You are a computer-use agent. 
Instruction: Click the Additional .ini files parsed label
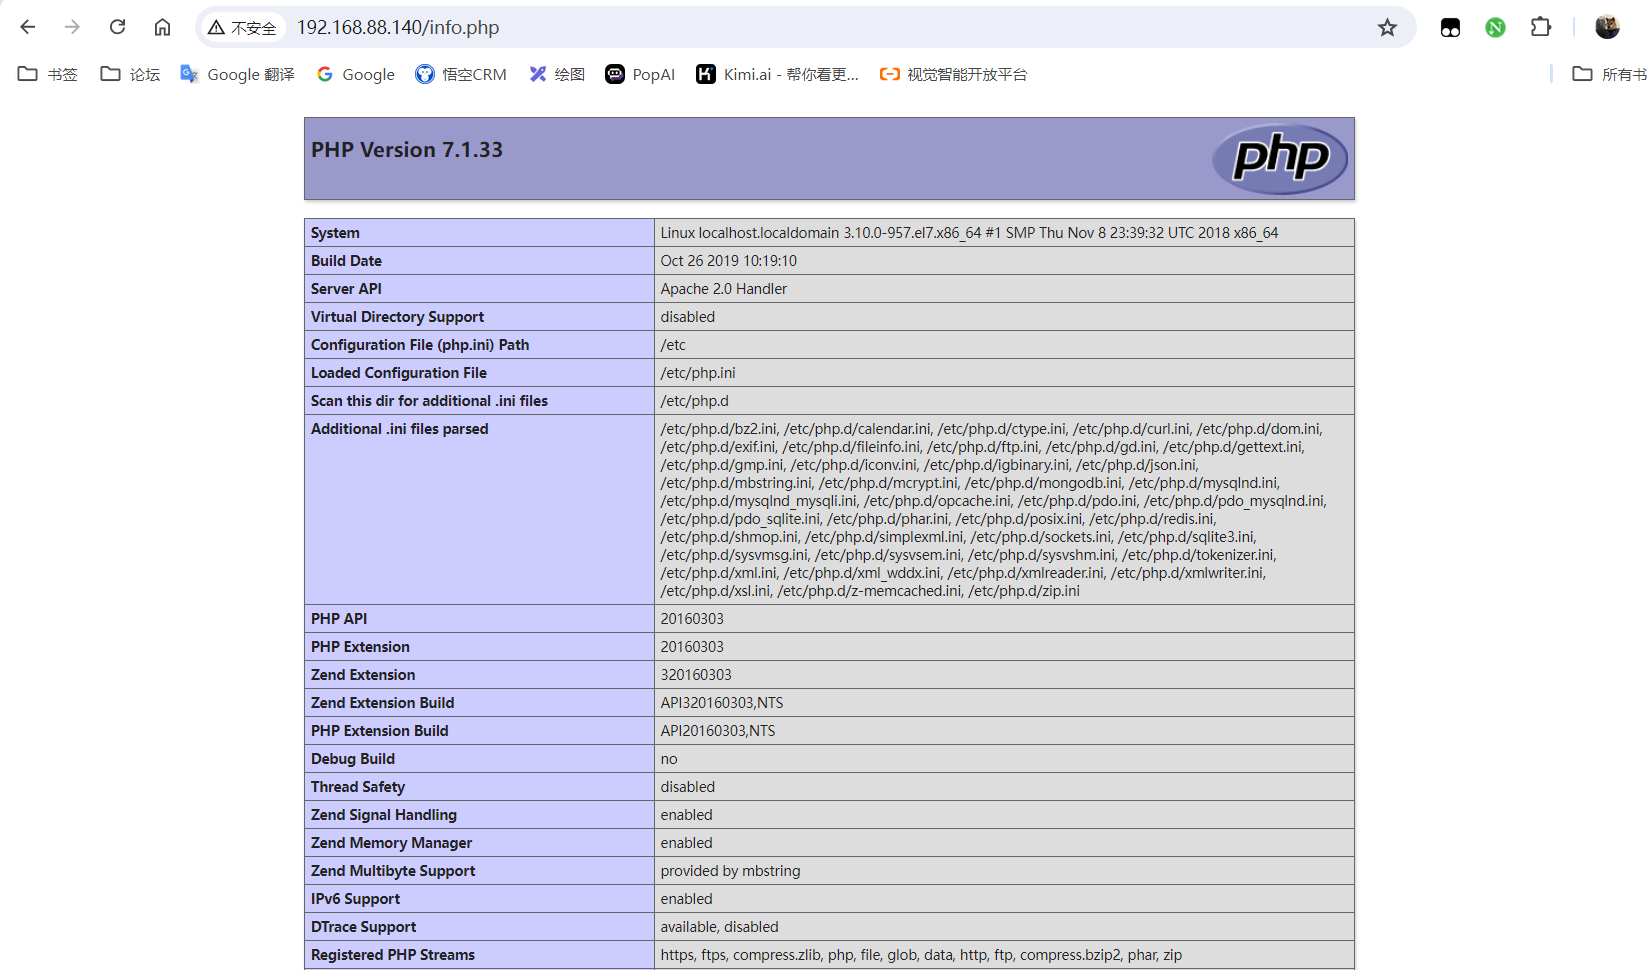click(x=399, y=429)
